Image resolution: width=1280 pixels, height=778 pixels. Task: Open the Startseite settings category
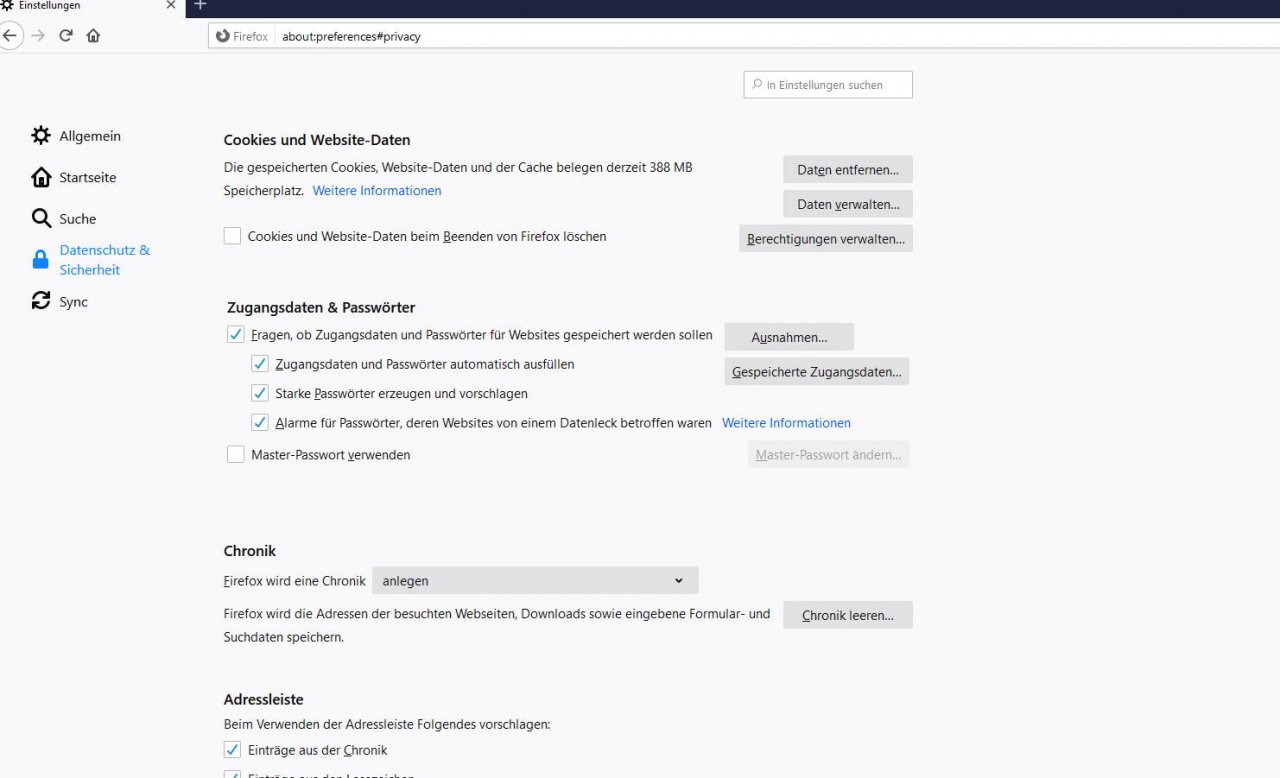coord(88,177)
